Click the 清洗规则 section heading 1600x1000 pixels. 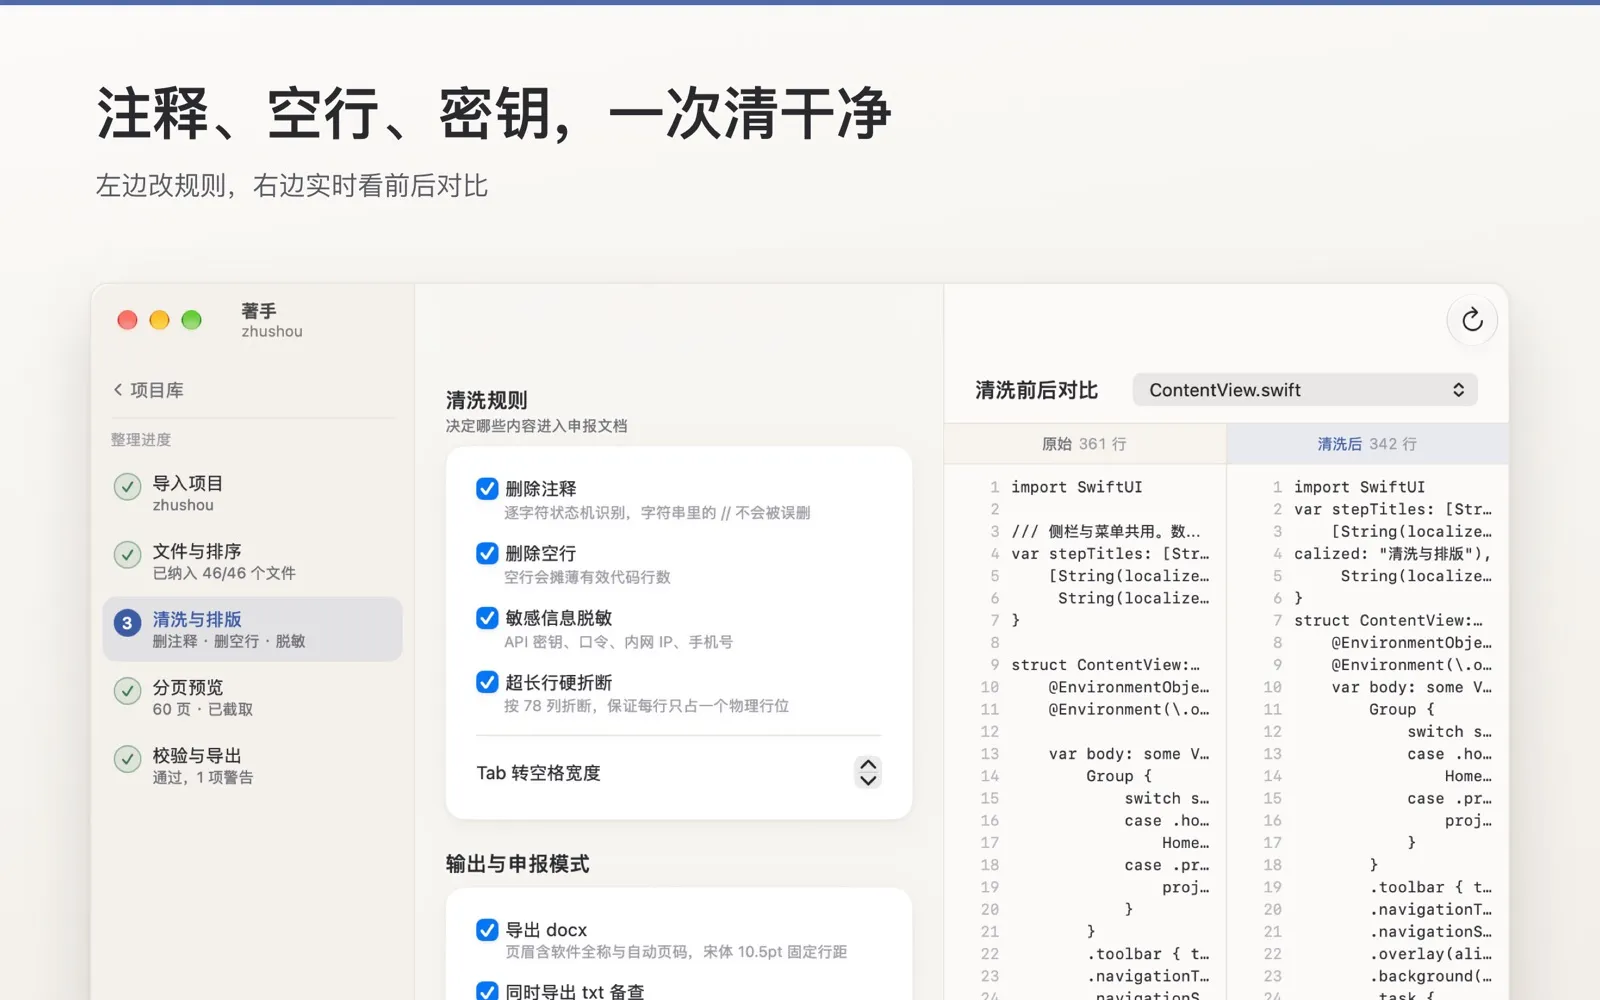click(x=486, y=400)
